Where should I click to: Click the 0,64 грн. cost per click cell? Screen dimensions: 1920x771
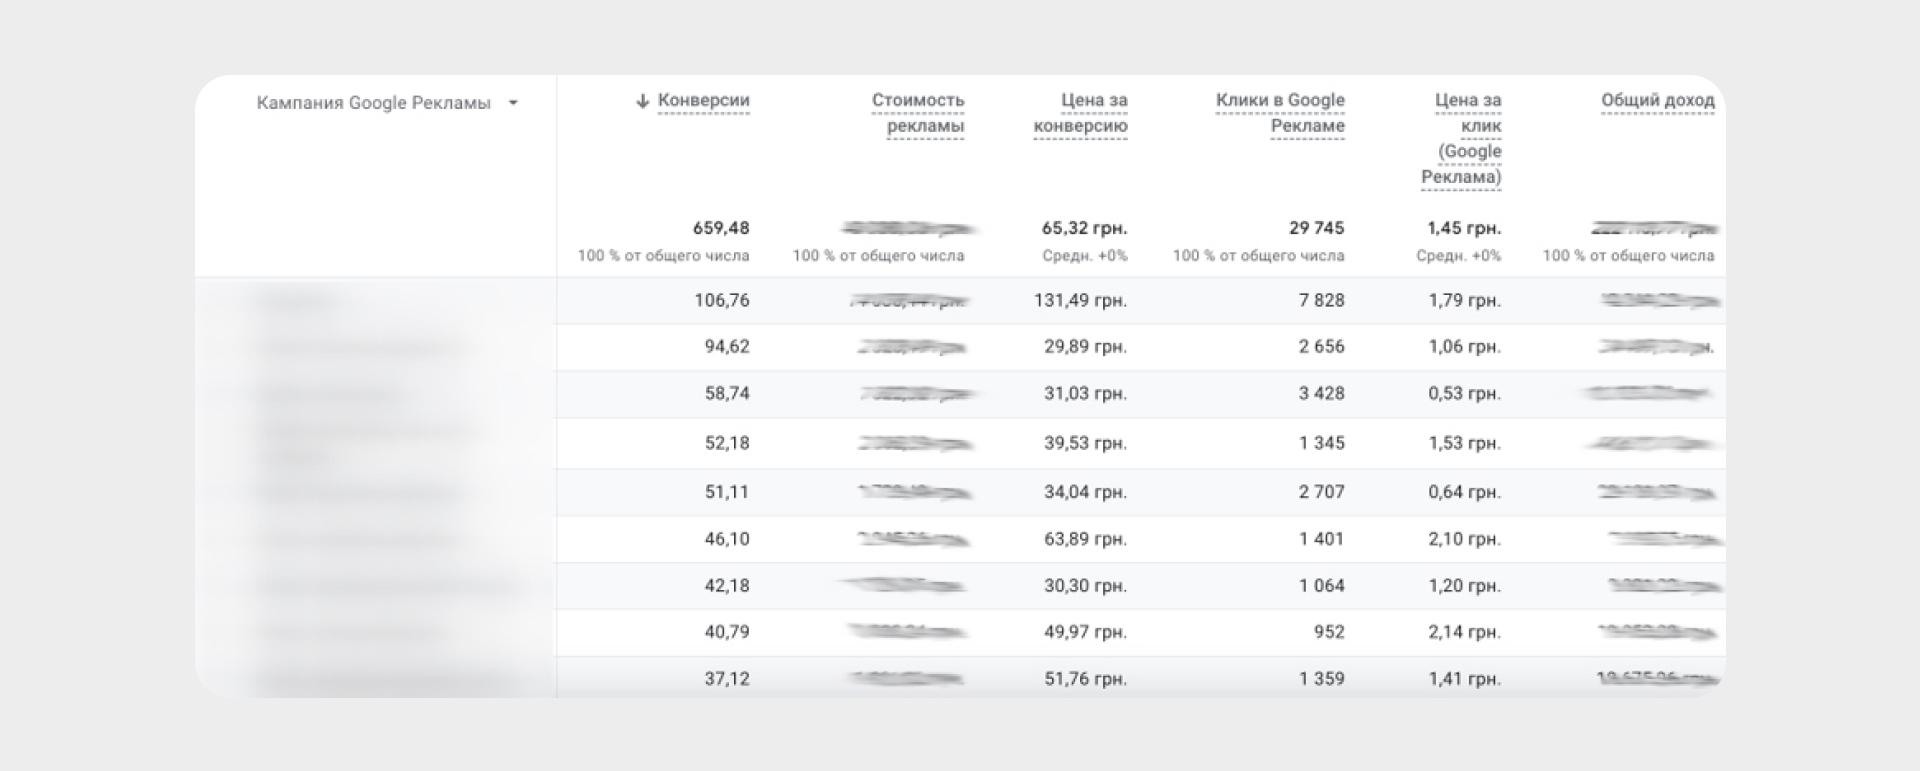pyautogui.click(x=1464, y=492)
